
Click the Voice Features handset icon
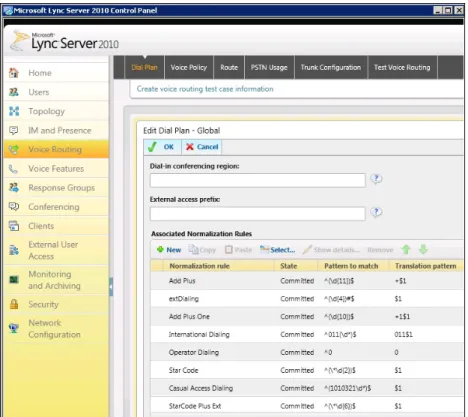pyautogui.click(x=14, y=169)
